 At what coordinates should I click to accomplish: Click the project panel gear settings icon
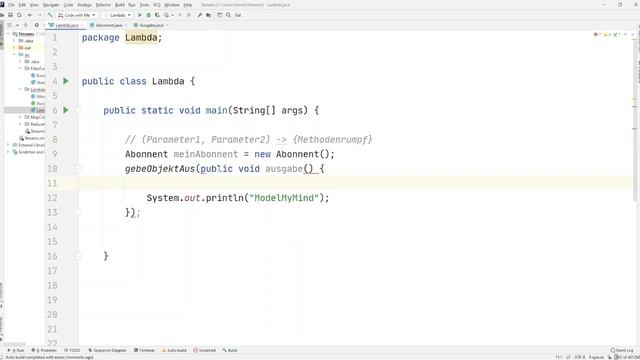tap(36, 25)
